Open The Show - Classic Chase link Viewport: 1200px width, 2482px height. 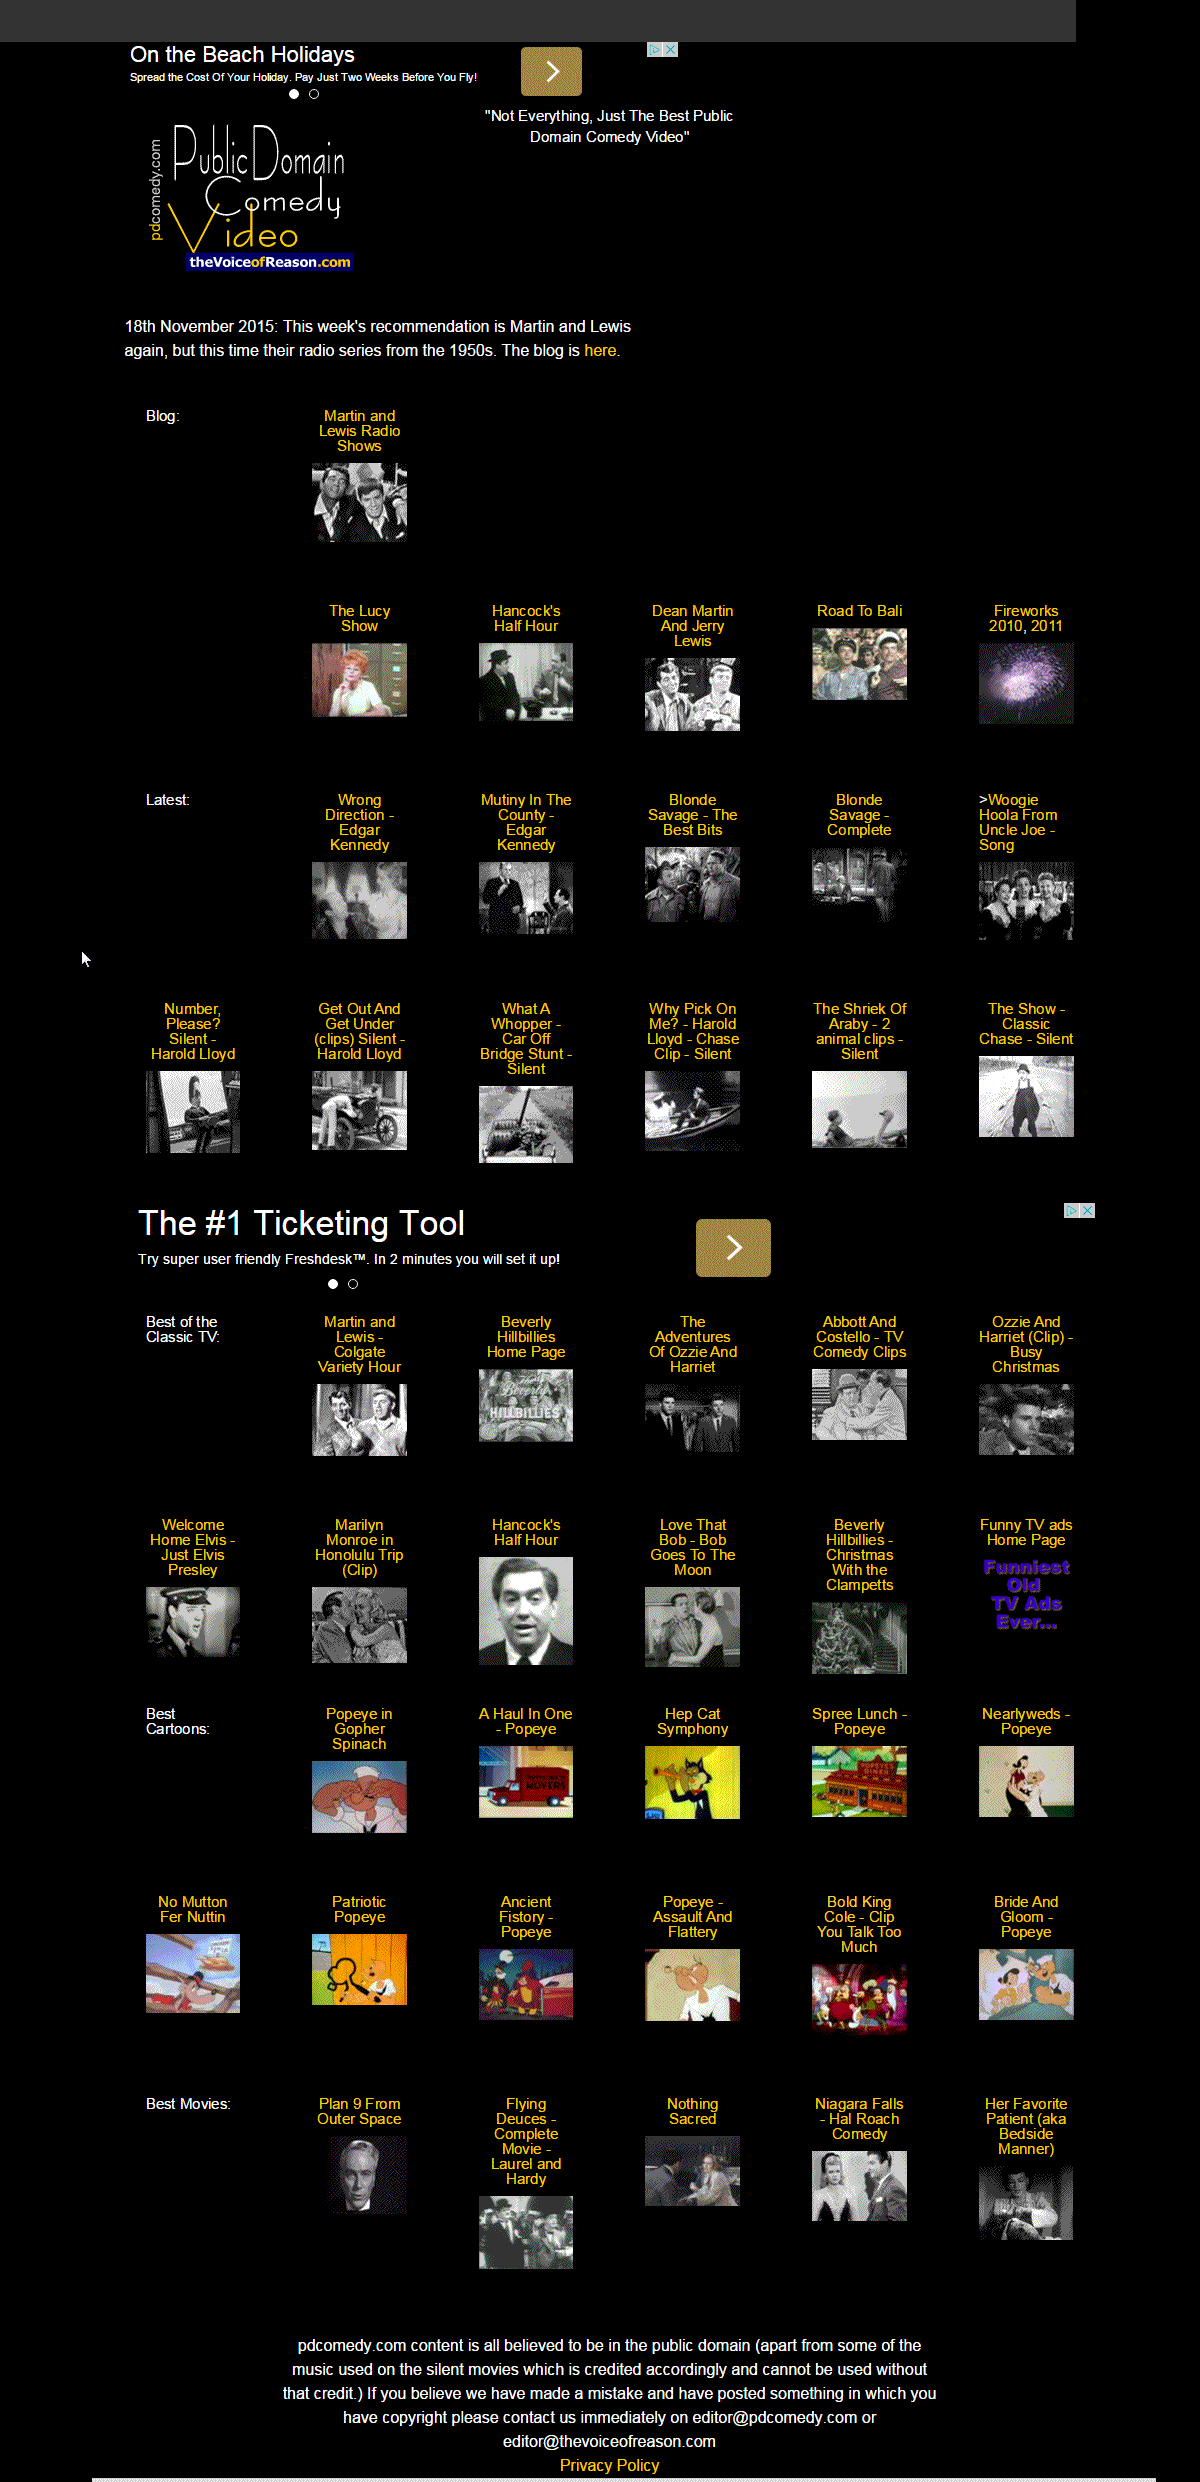pyautogui.click(x=1026, y=1024)
